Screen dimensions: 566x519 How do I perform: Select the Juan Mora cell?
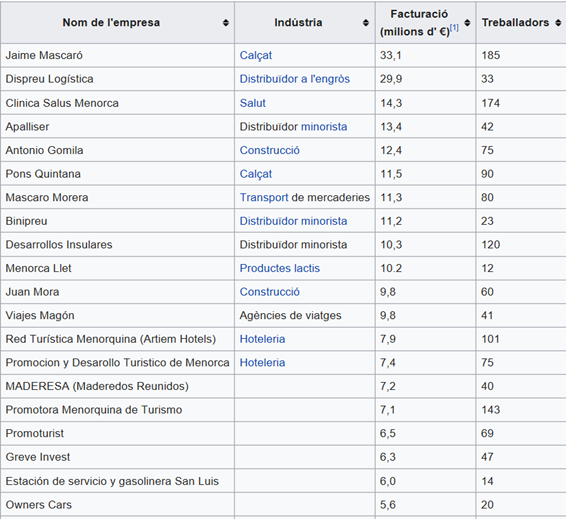117,291
